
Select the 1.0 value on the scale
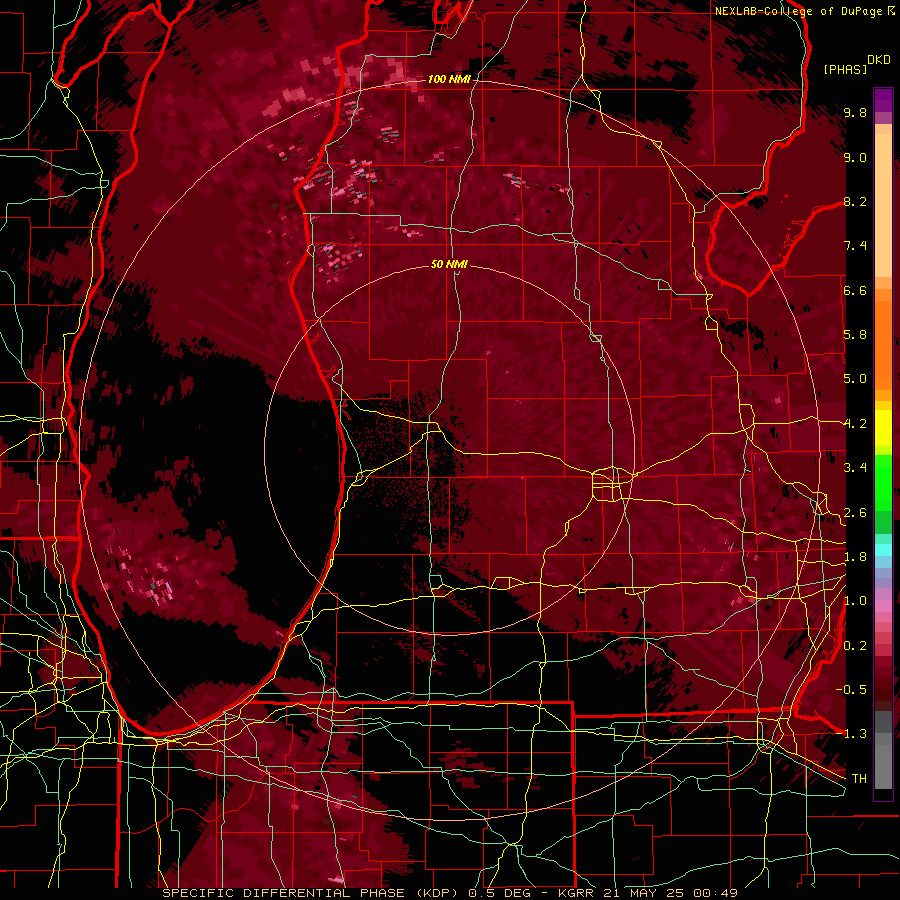click(x=855, y=601)
